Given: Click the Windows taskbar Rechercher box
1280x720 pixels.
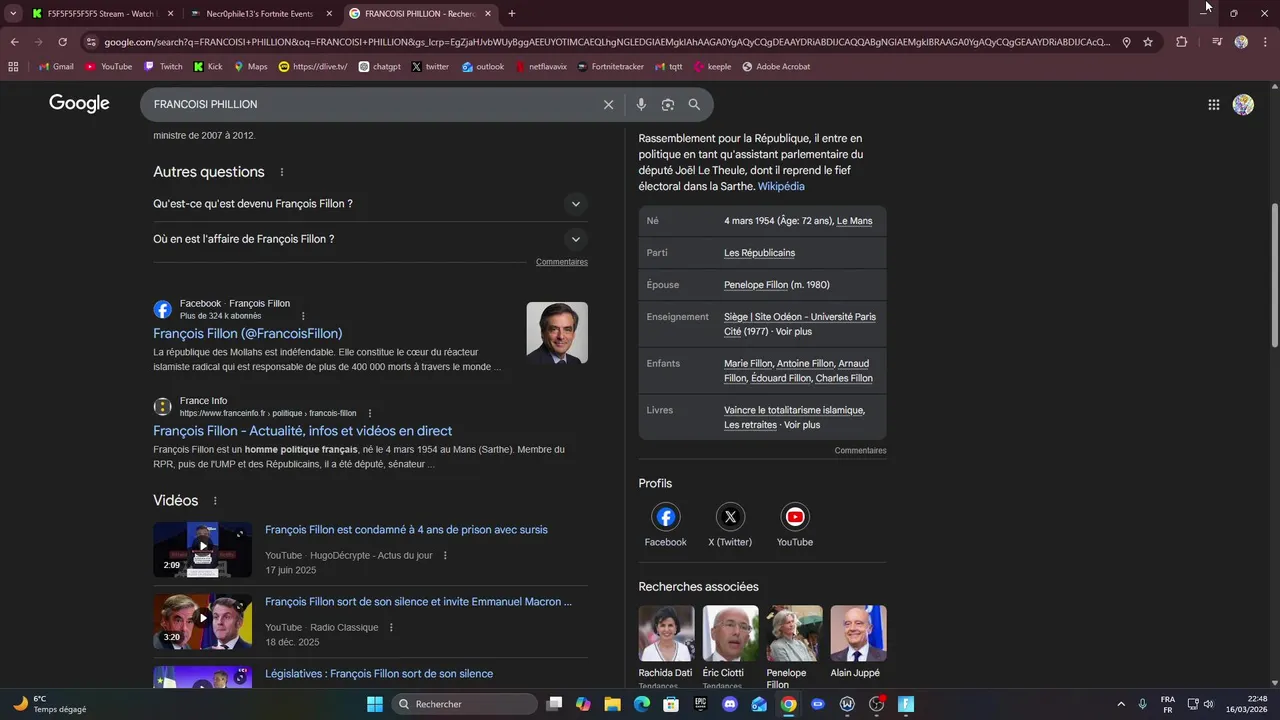Looking at the screenshot, I should [465, 704].
